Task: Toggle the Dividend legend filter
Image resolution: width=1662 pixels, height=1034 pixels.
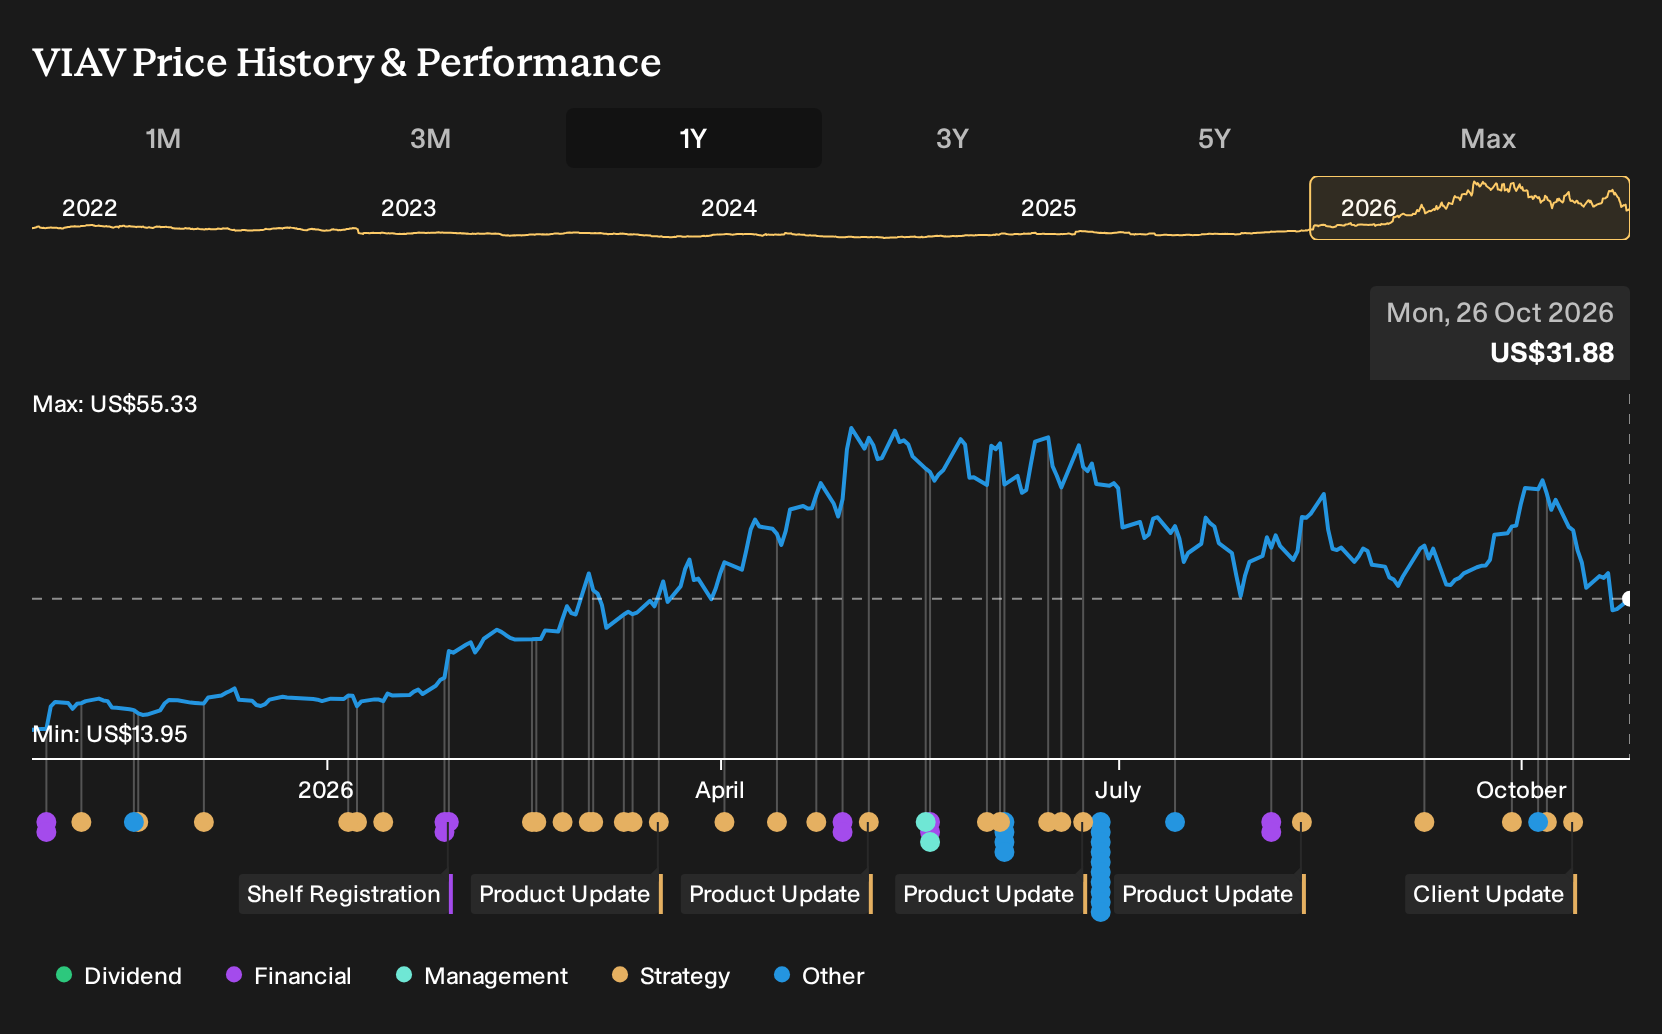Action: (x=119, y=976)
